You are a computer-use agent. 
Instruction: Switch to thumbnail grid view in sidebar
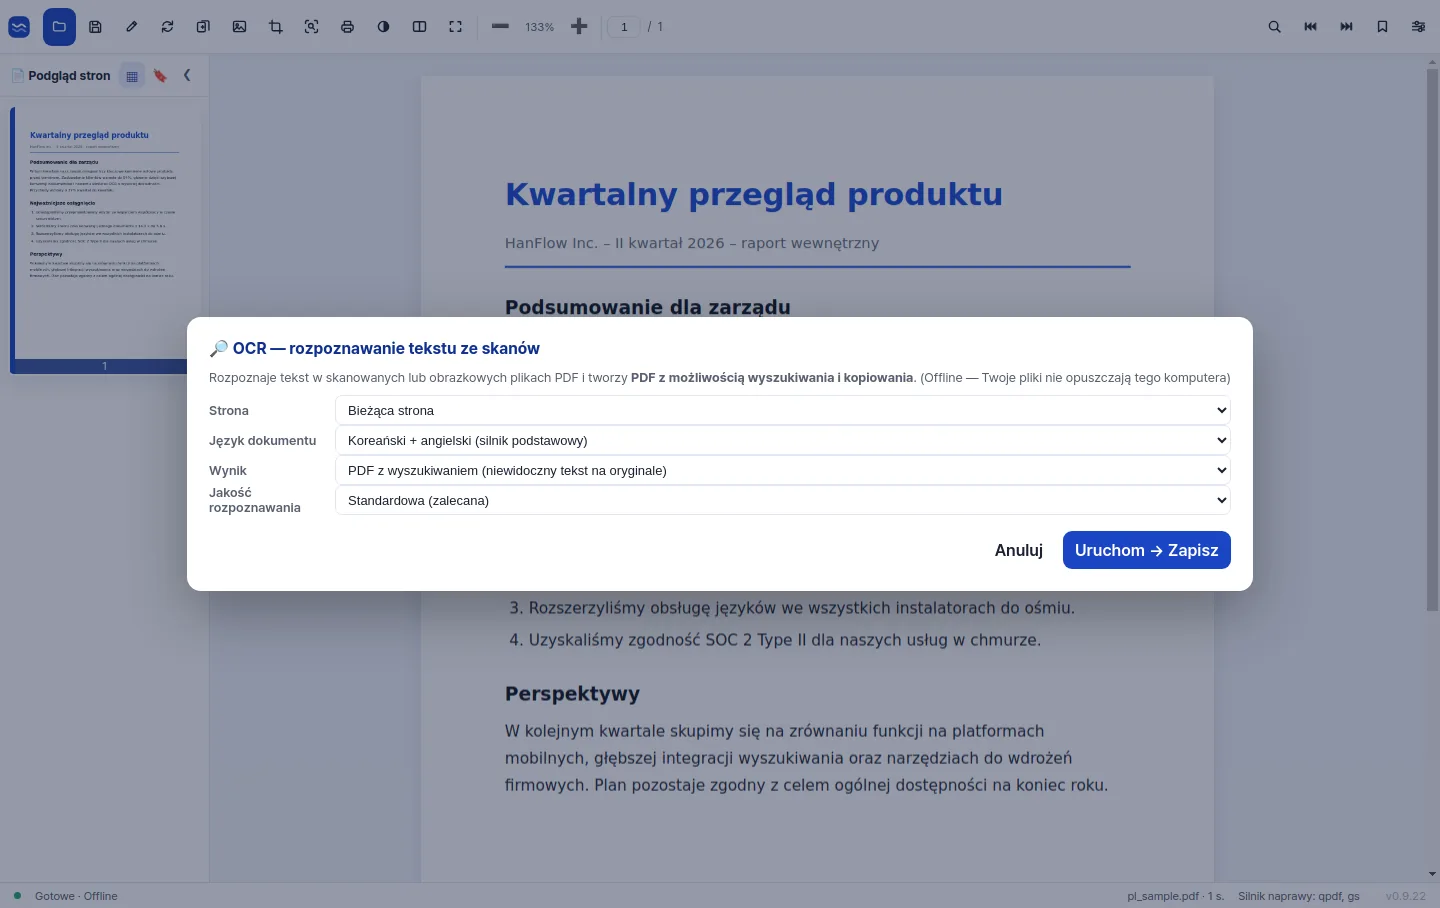tap(132, 76)
